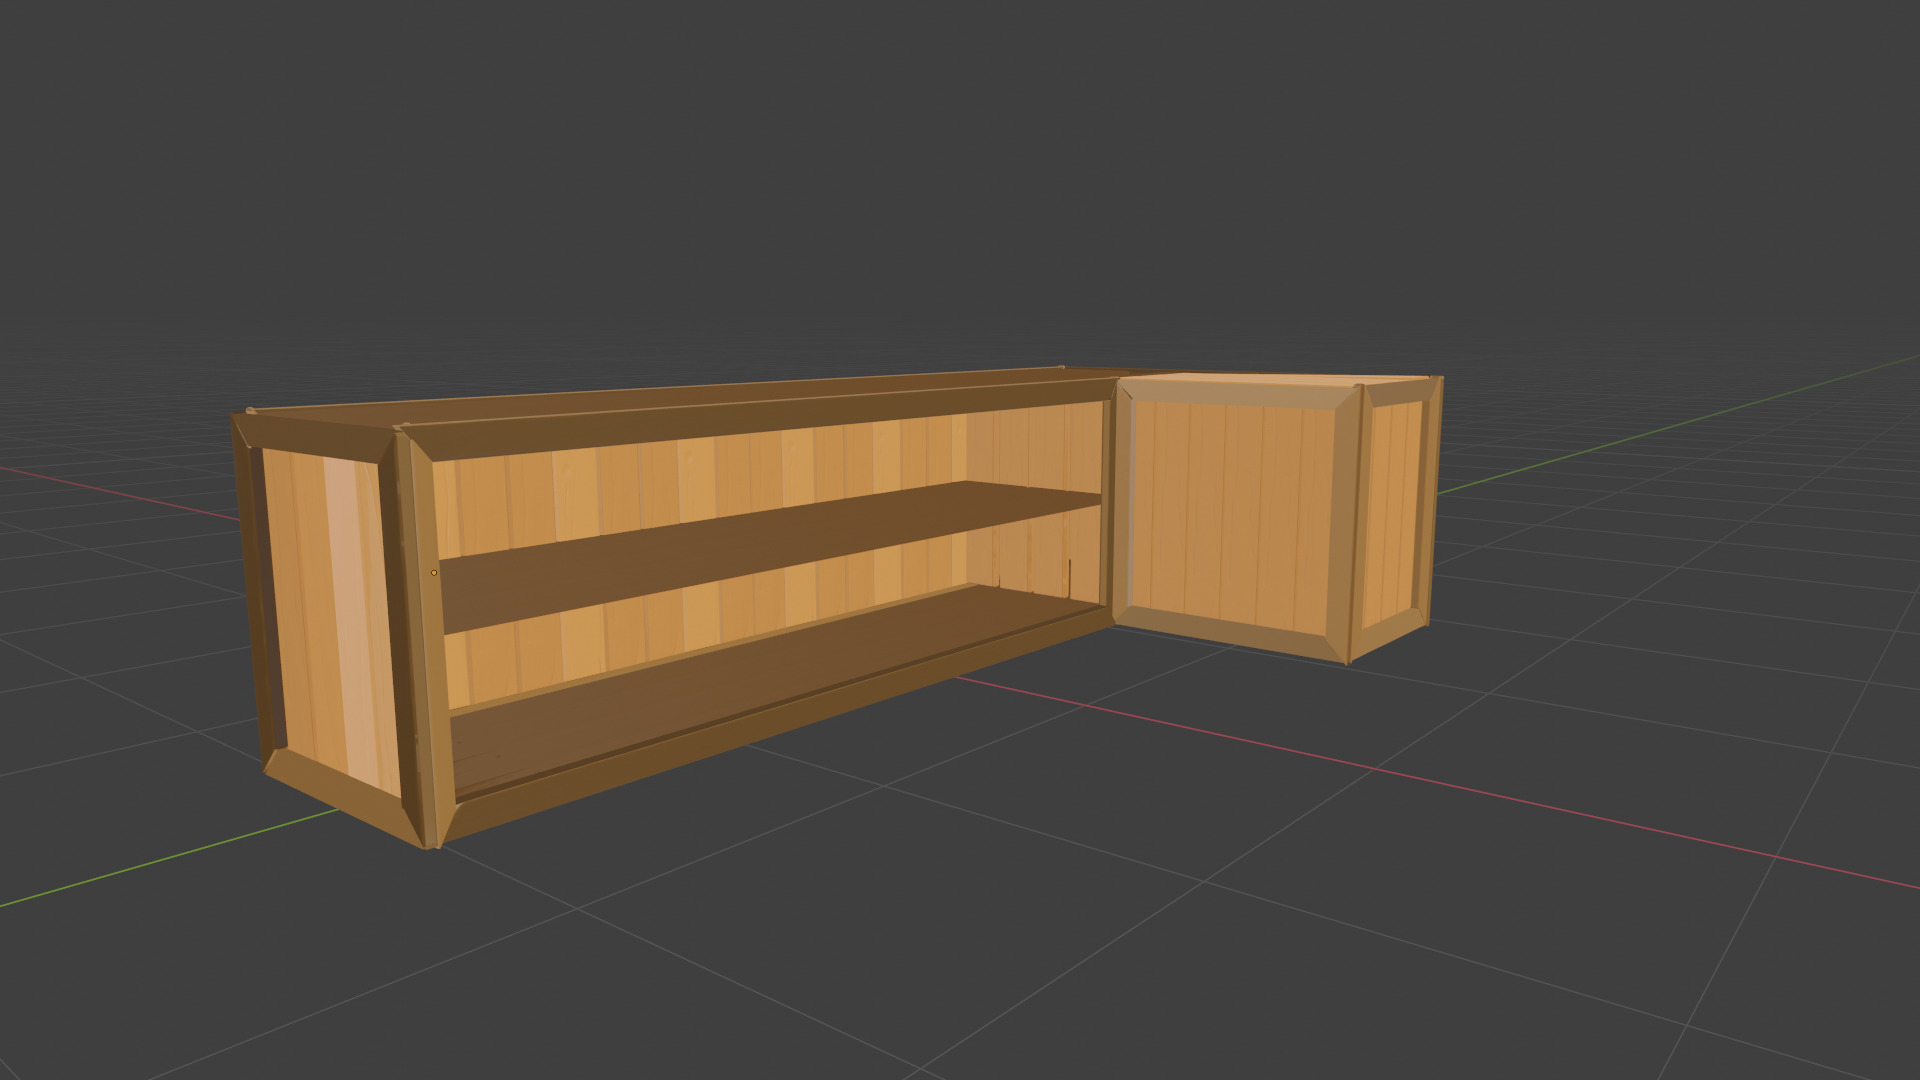Click the orange origin dot on cabinet frame

(x=433, y=573)
